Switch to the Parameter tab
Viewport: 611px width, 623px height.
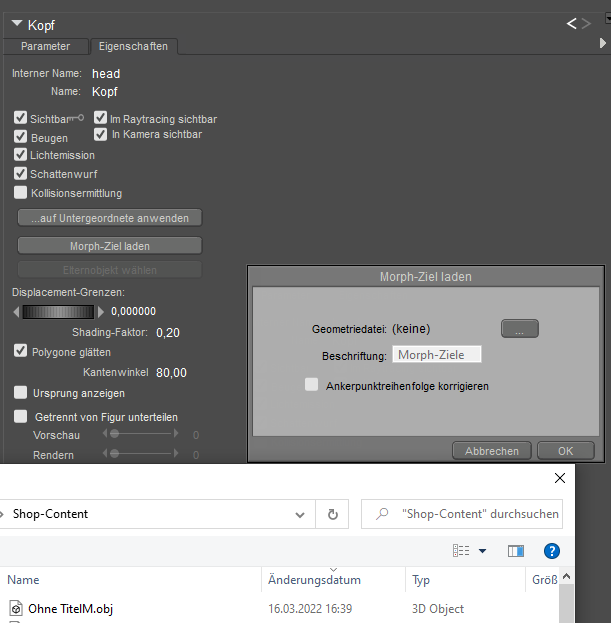pos(45,46)
